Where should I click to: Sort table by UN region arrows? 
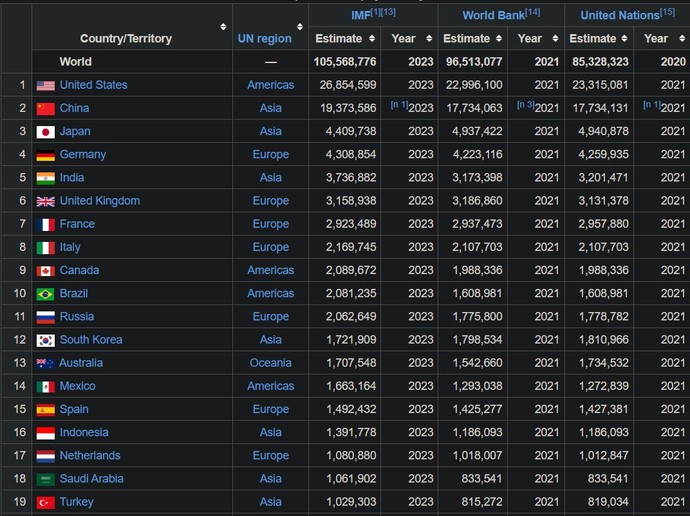click(300, 27)
